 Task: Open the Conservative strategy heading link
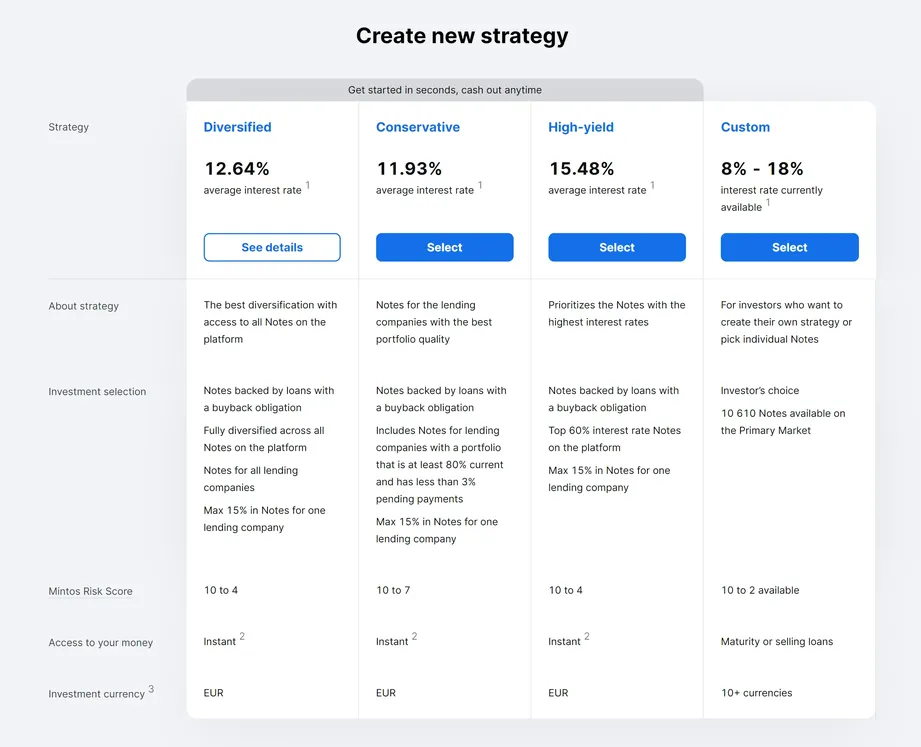(x=418, y=127)
